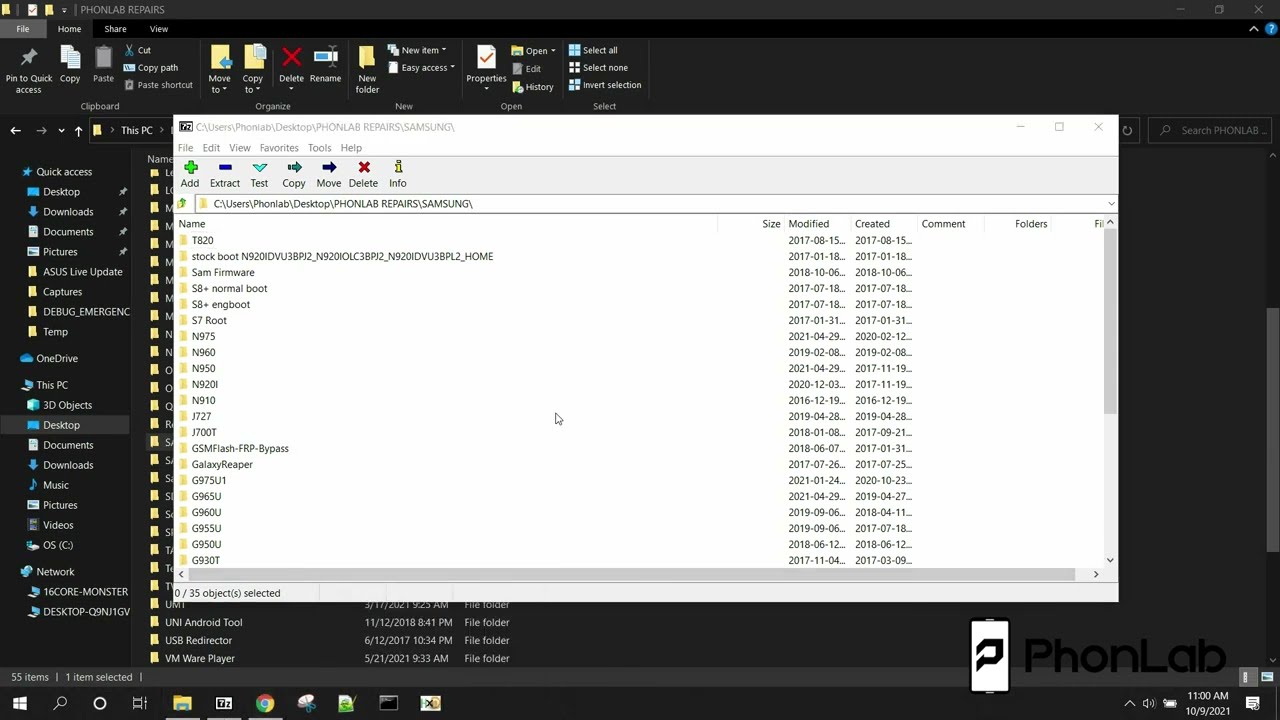Click the Move icon in 7-Zip toolbar
Image resolution: width=1280 pixels, height=720 pixels.
[329, 174]
